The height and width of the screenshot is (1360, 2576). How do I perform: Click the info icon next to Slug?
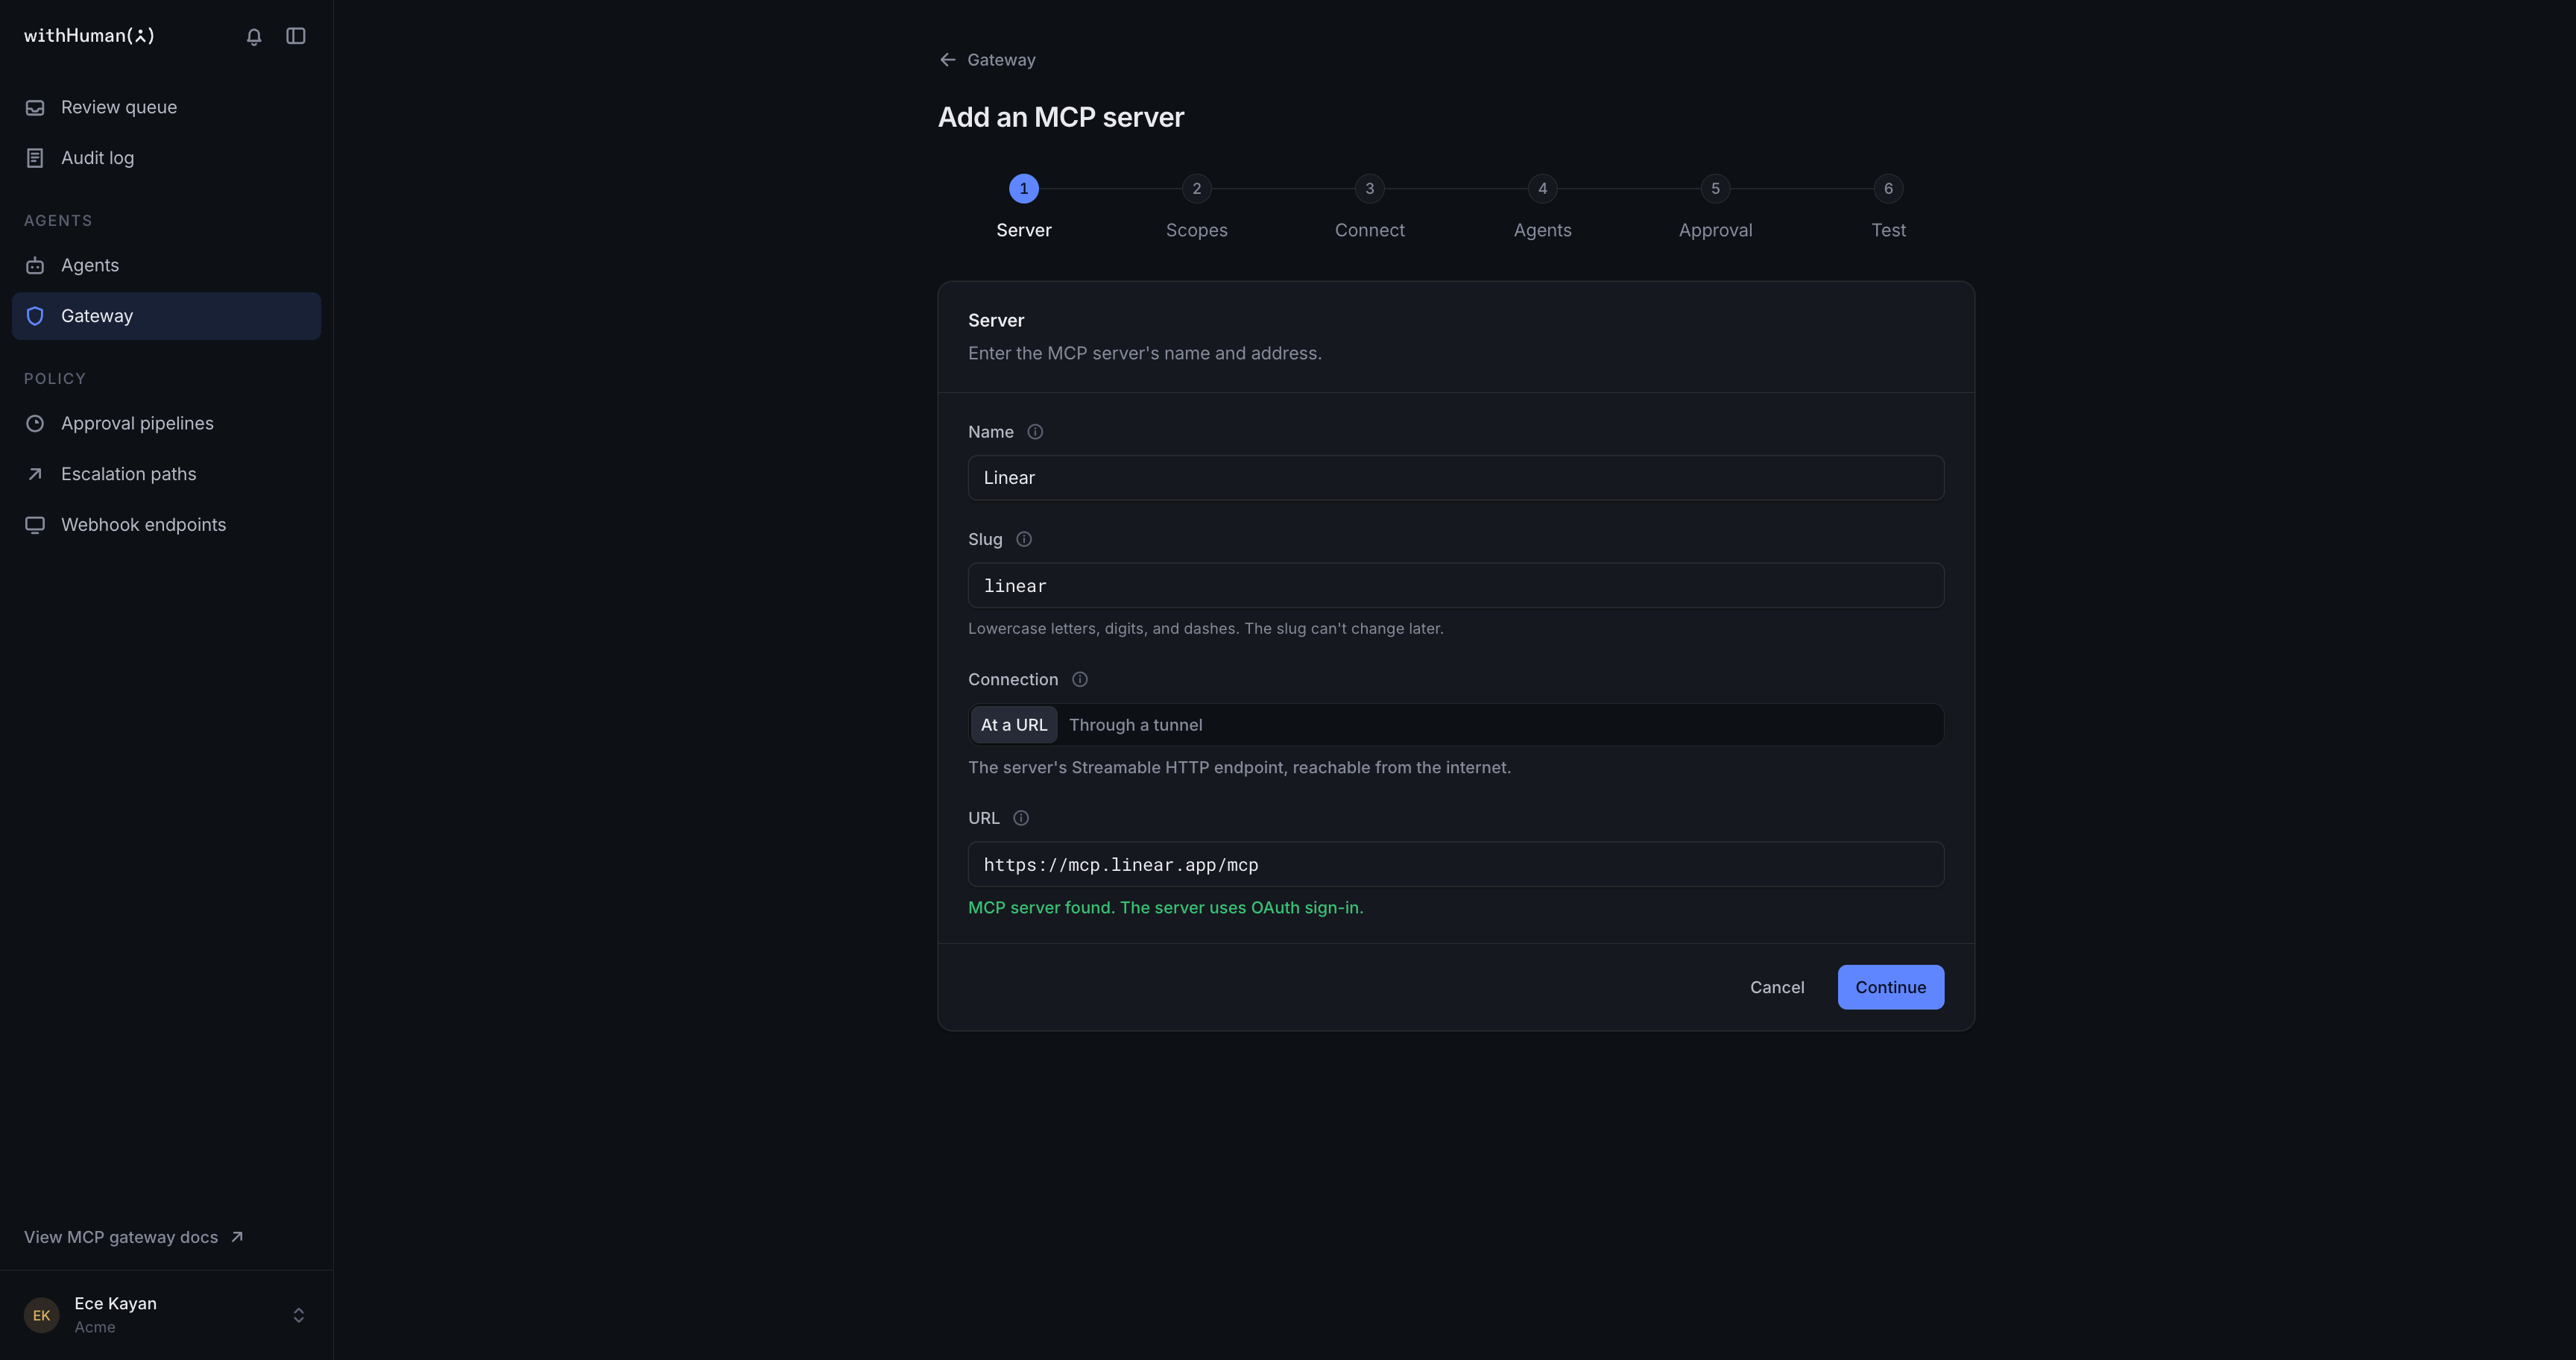point(1024,539)
